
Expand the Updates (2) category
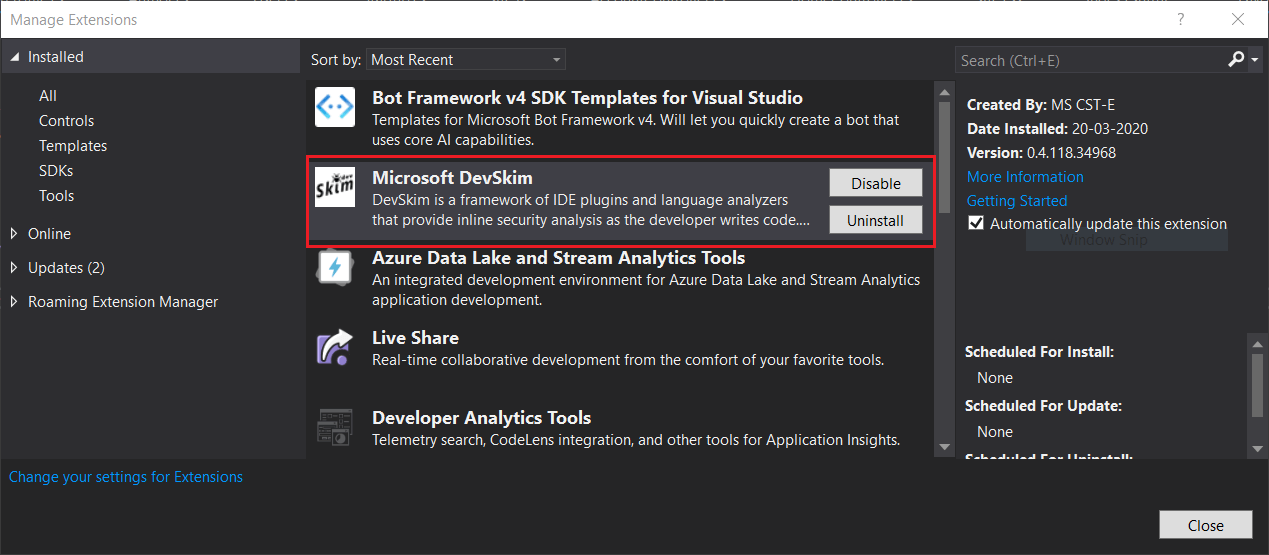click(x=14, y=267)
